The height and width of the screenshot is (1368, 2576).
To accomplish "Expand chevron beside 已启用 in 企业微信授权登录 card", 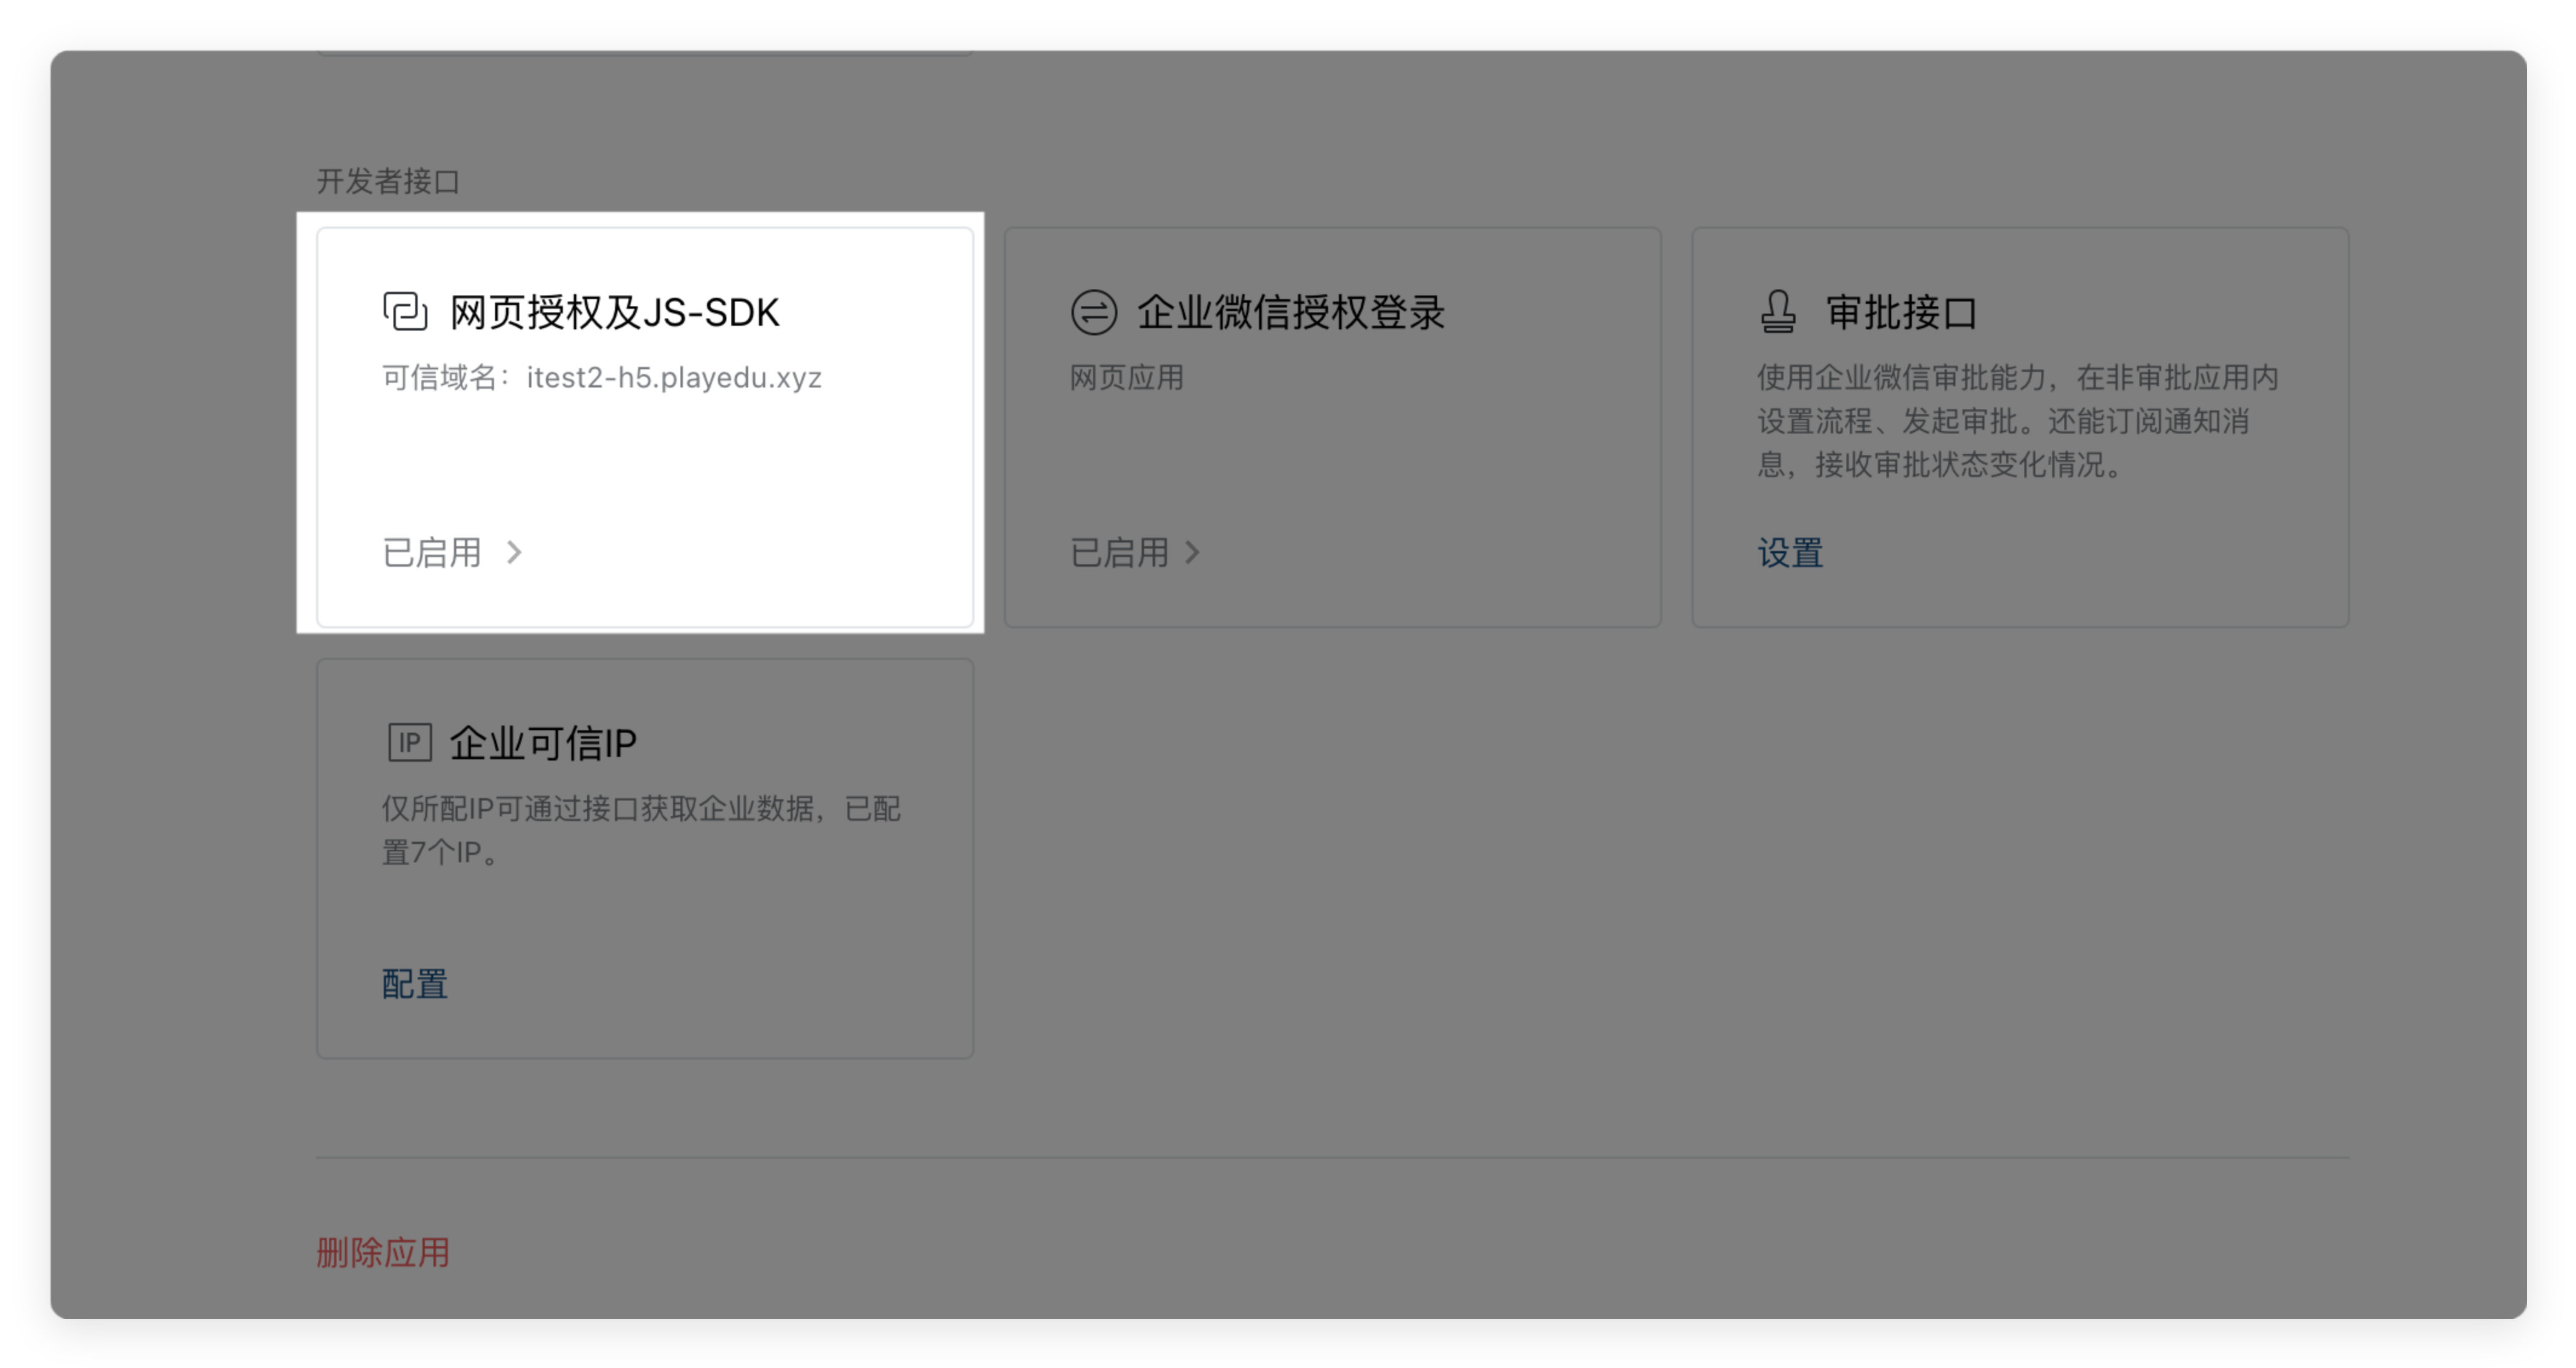I will (x=1192, y=552).
